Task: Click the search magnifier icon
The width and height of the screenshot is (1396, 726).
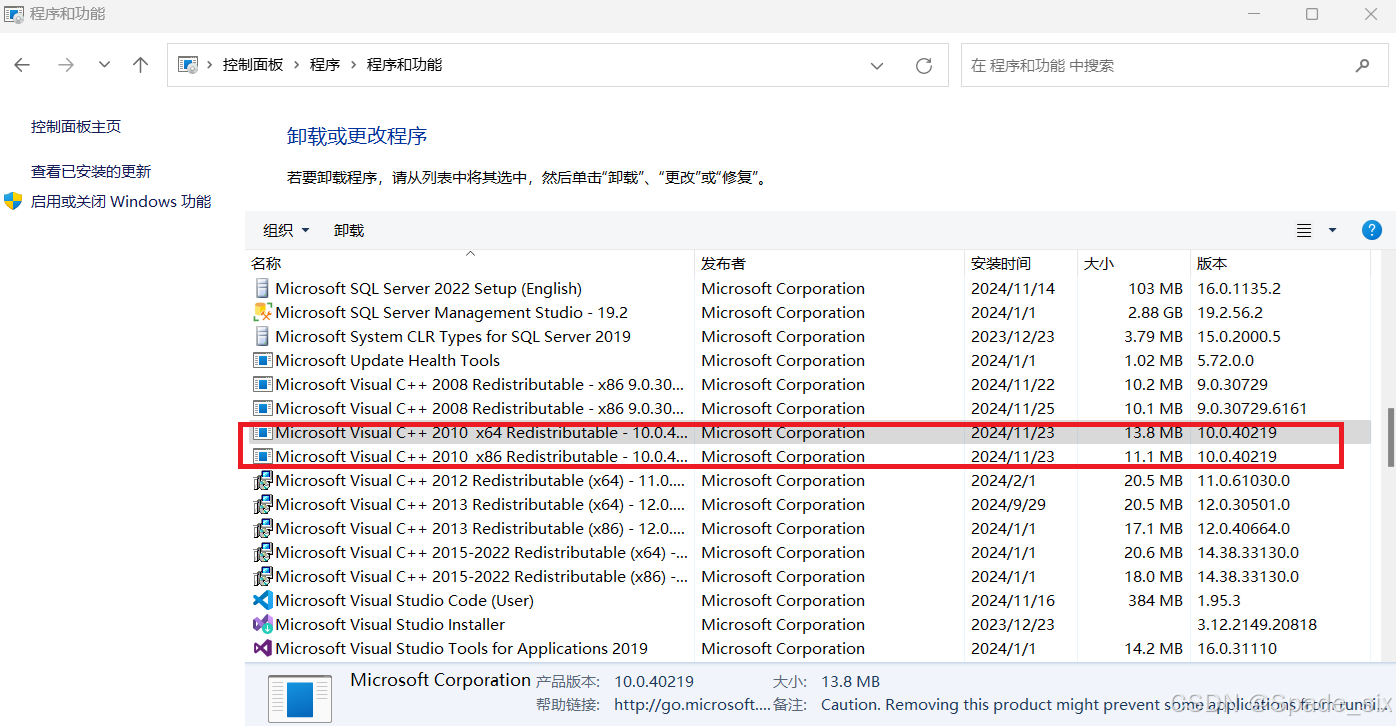Action: (1362, 64)
